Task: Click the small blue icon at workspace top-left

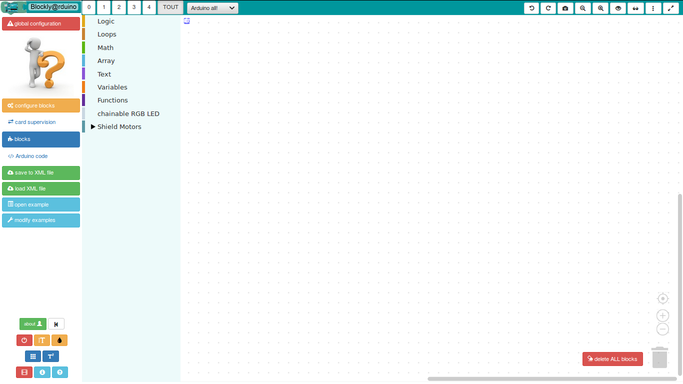Action: [x=186, y=21]
